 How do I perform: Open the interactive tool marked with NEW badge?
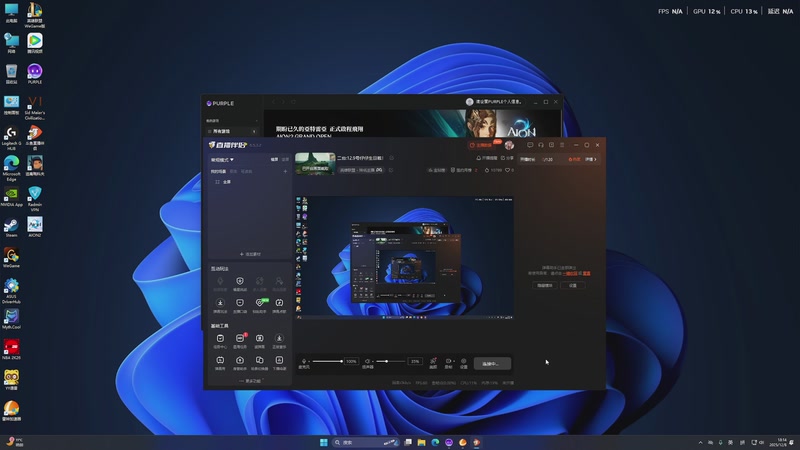tap(260, 305)
